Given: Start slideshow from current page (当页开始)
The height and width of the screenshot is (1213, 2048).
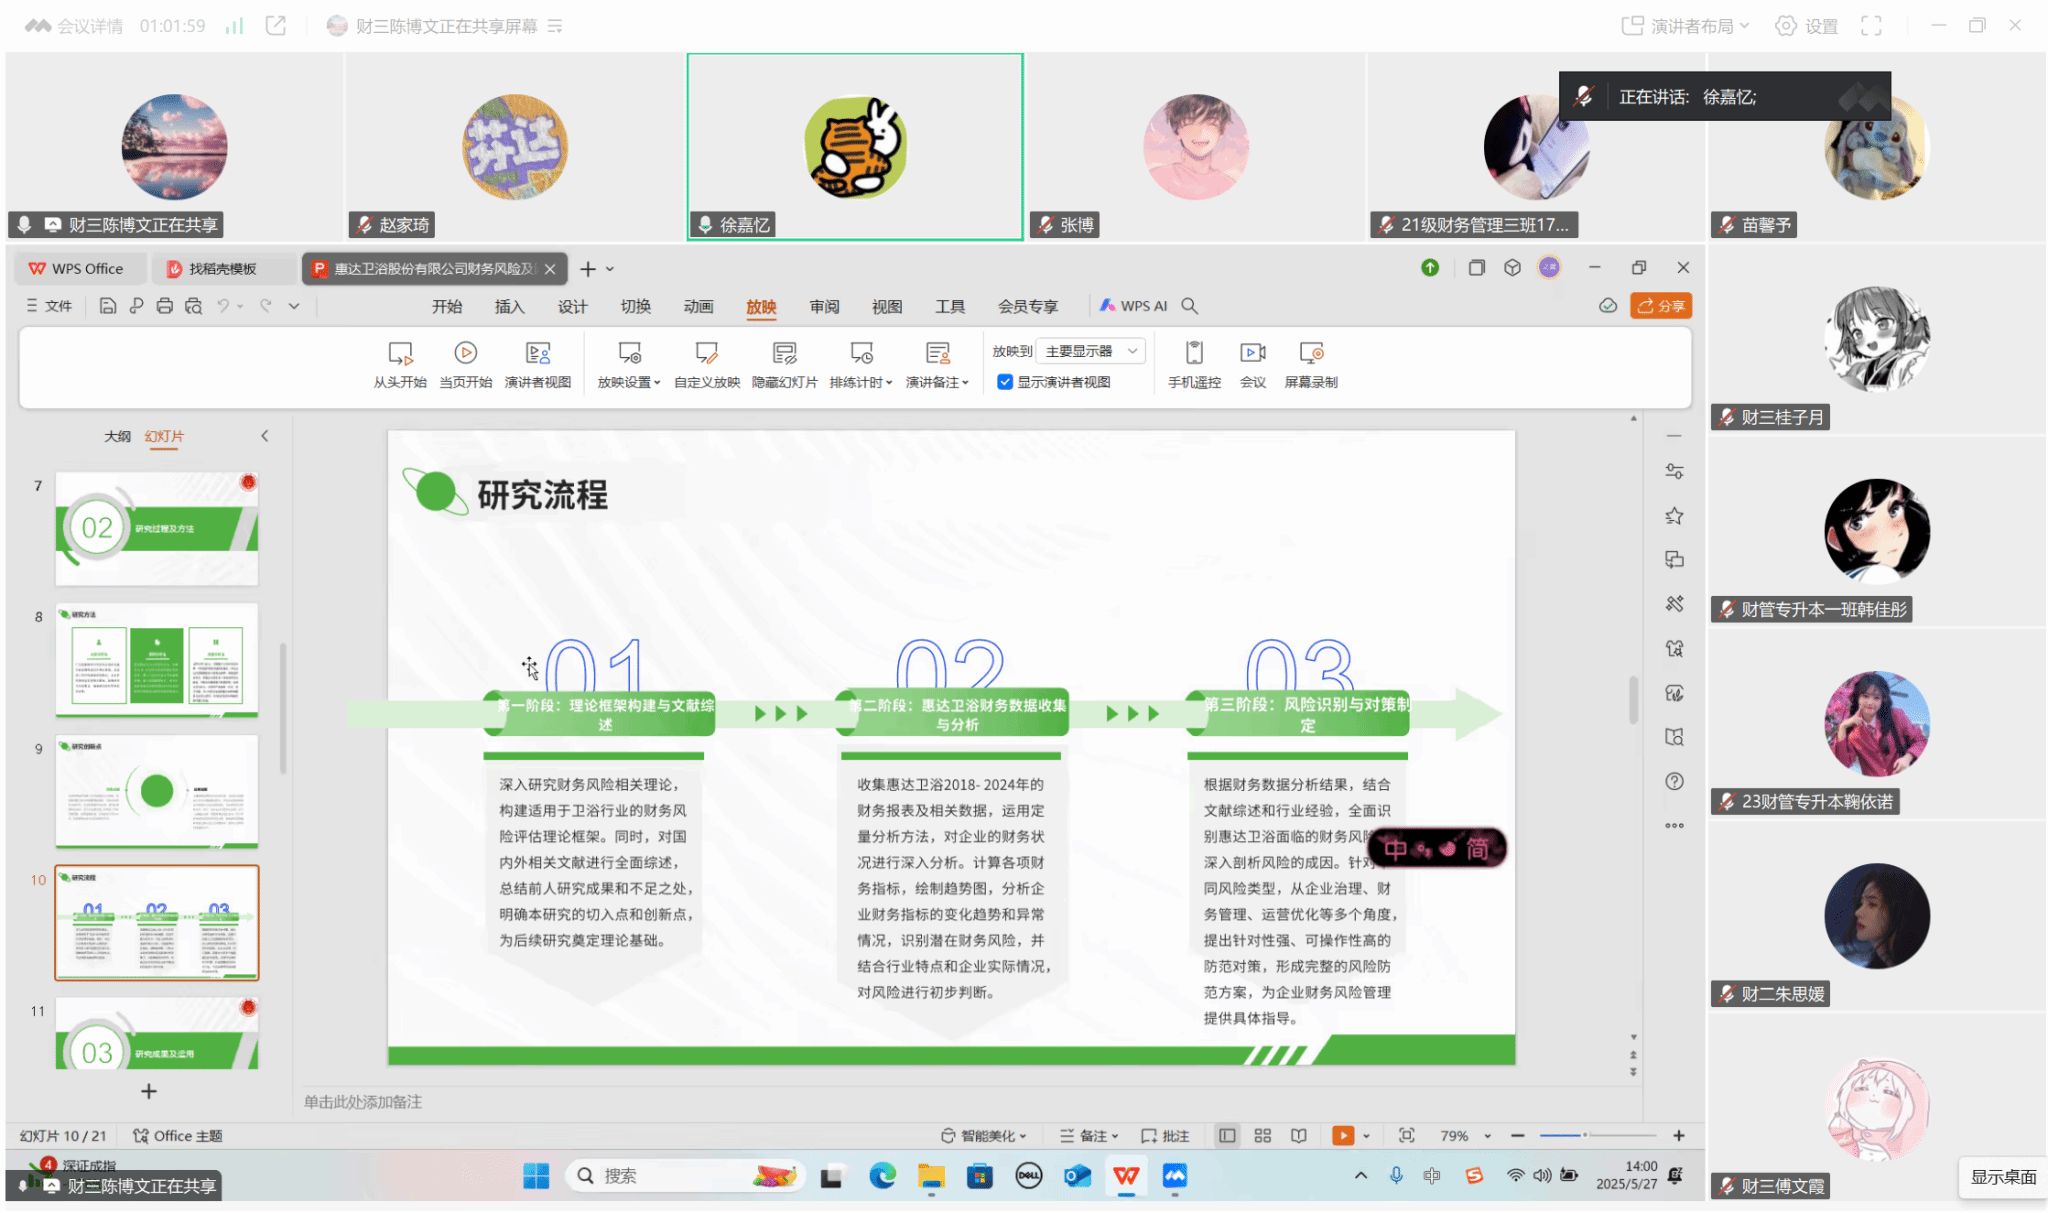Looking at the screenshot, I should click(x=465, y=364).
